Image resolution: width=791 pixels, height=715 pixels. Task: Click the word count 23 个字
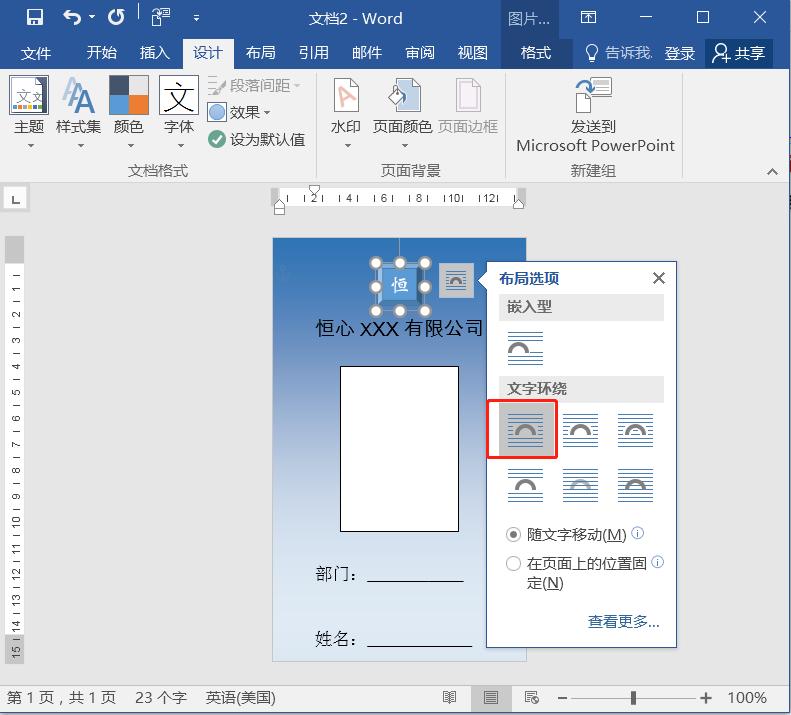click(160, 698)
